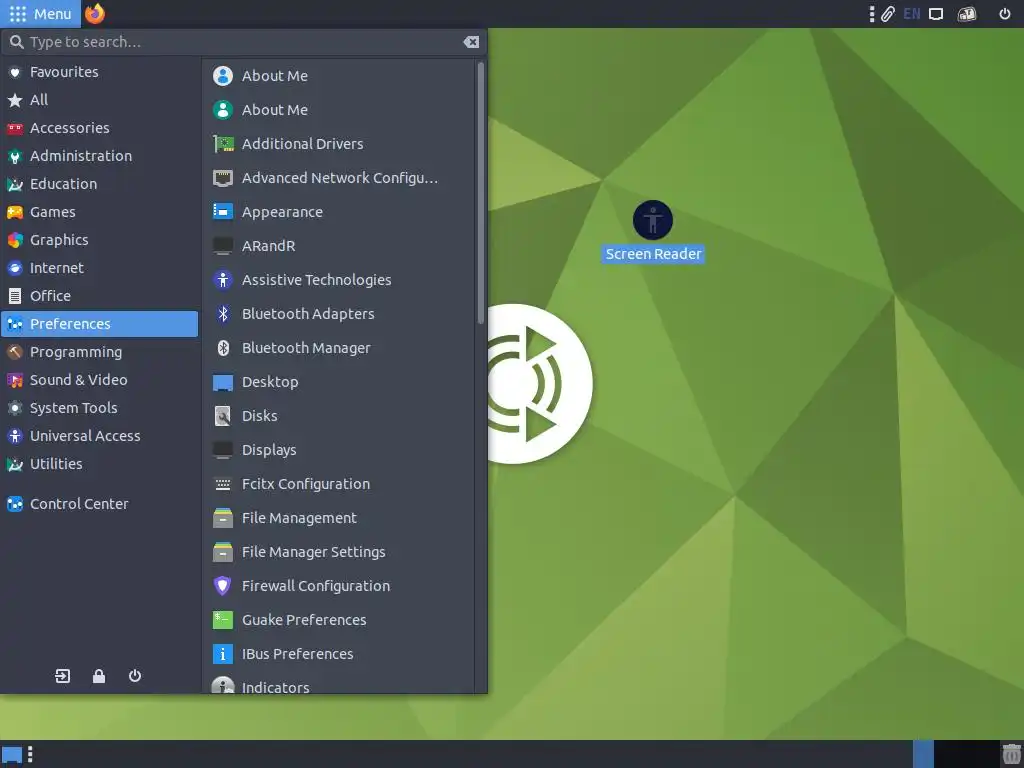Open Advanced Network Configuration
The height and width of the screenshot is (768, 1024).
point(340,178)
